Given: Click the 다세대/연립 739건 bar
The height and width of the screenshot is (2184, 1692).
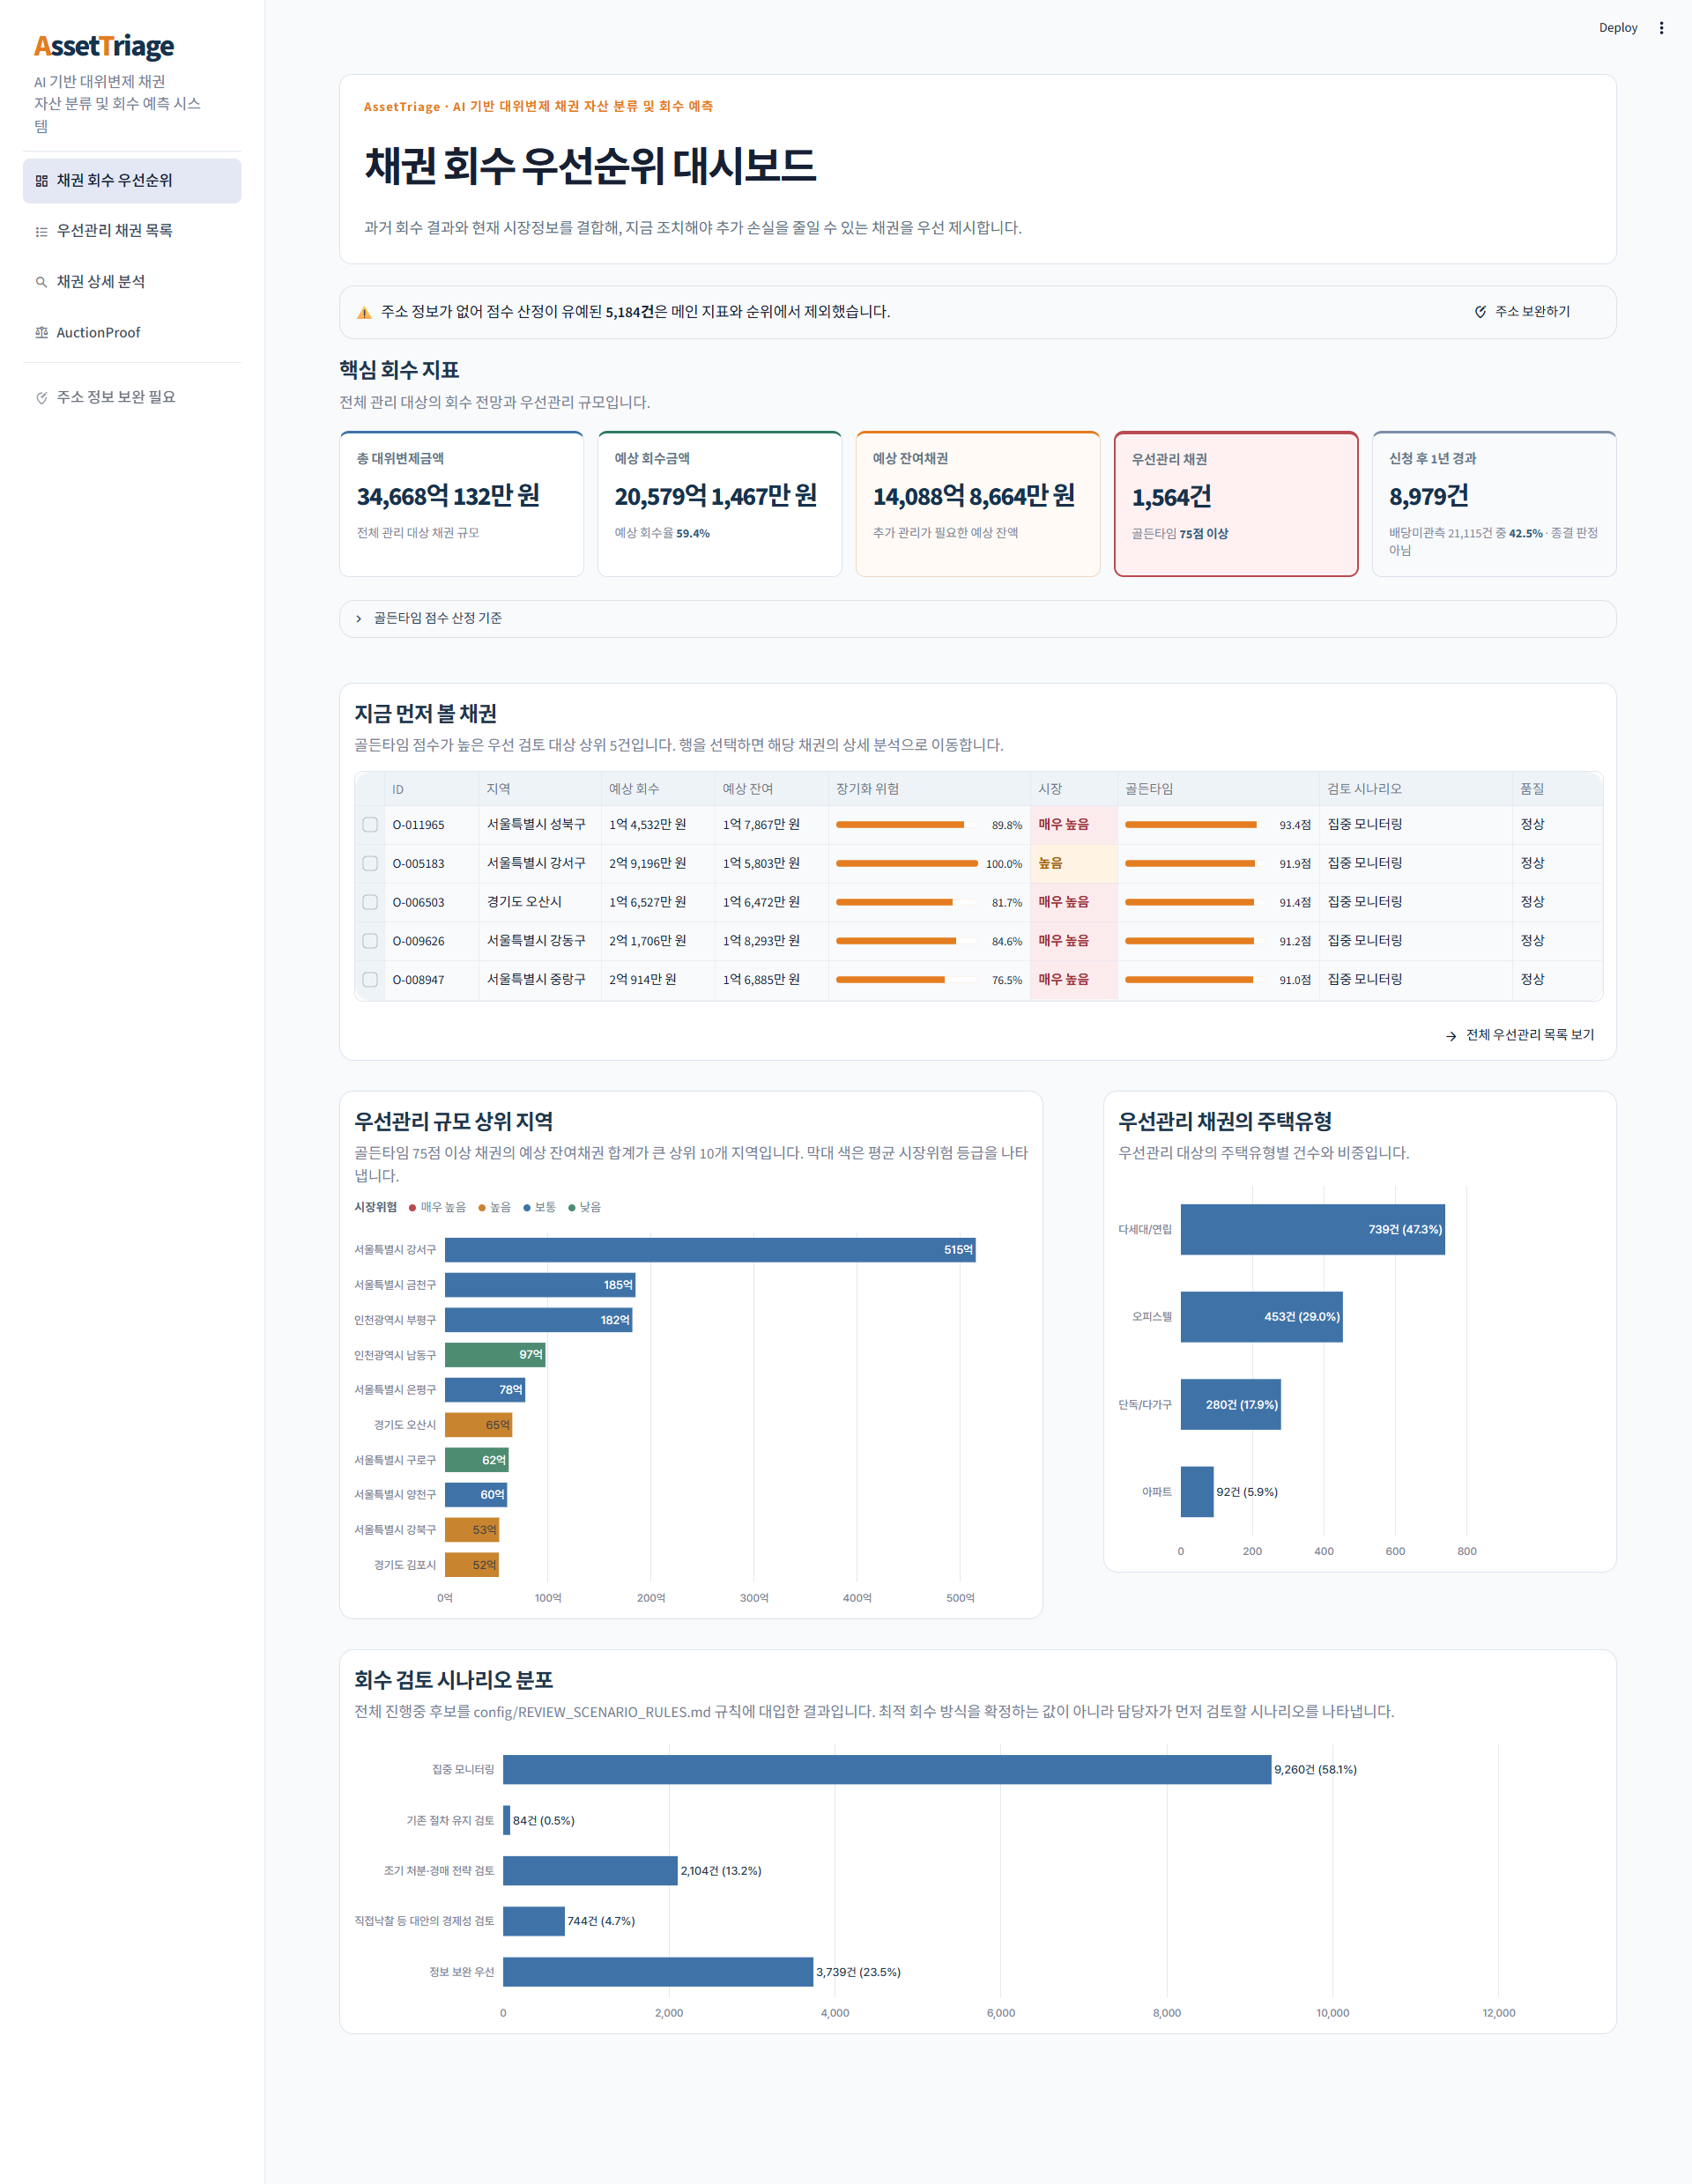Looking at the screenshot, I should pyautogui.click(x=1312, y=1230).
